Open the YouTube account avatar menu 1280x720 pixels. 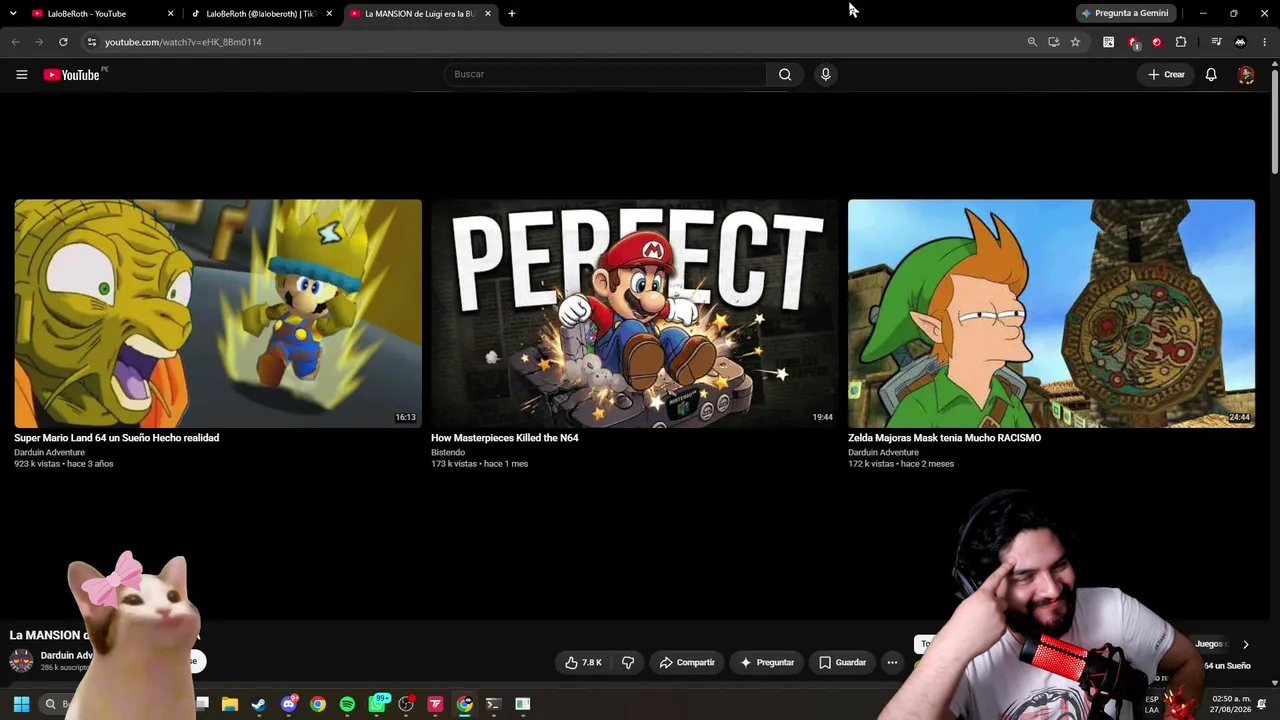point(1245,74)
